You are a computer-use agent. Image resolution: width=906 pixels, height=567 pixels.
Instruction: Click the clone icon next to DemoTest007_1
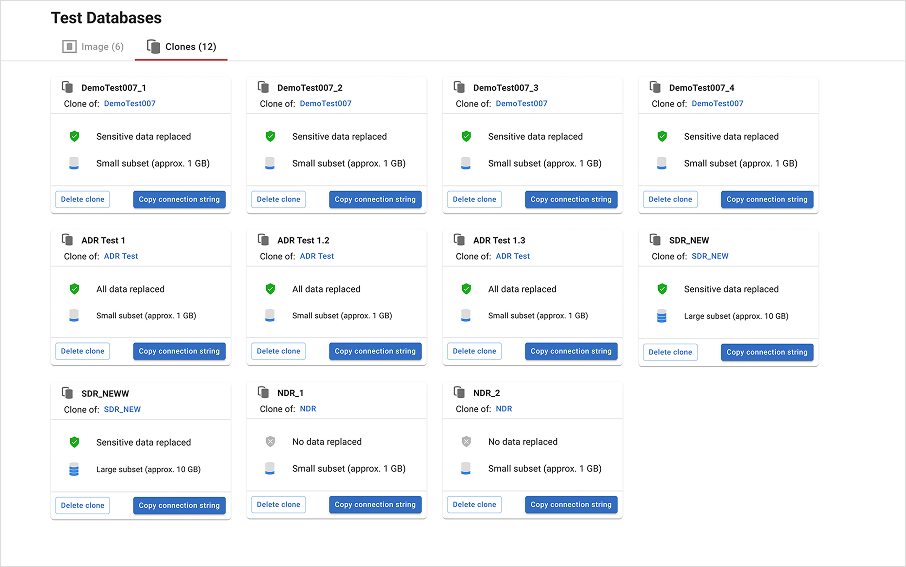click(67, 88)
